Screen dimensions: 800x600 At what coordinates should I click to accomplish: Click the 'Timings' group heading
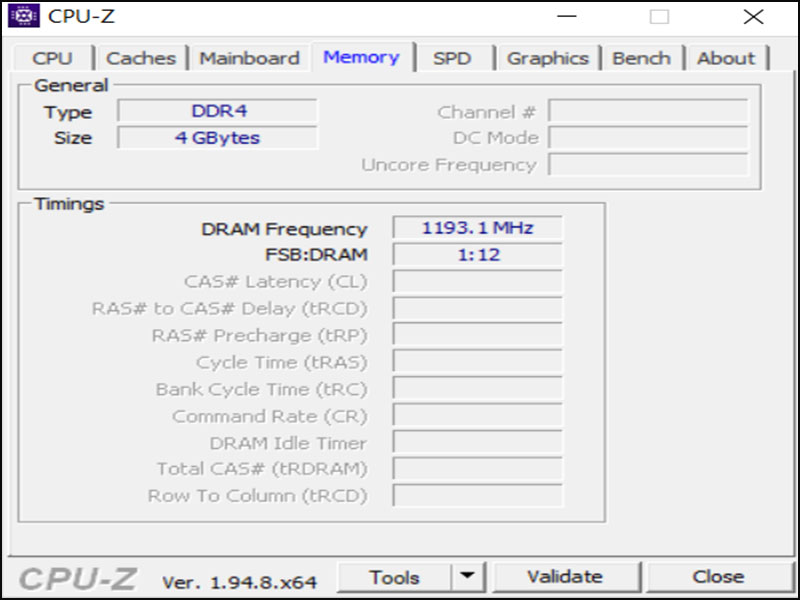69,204
